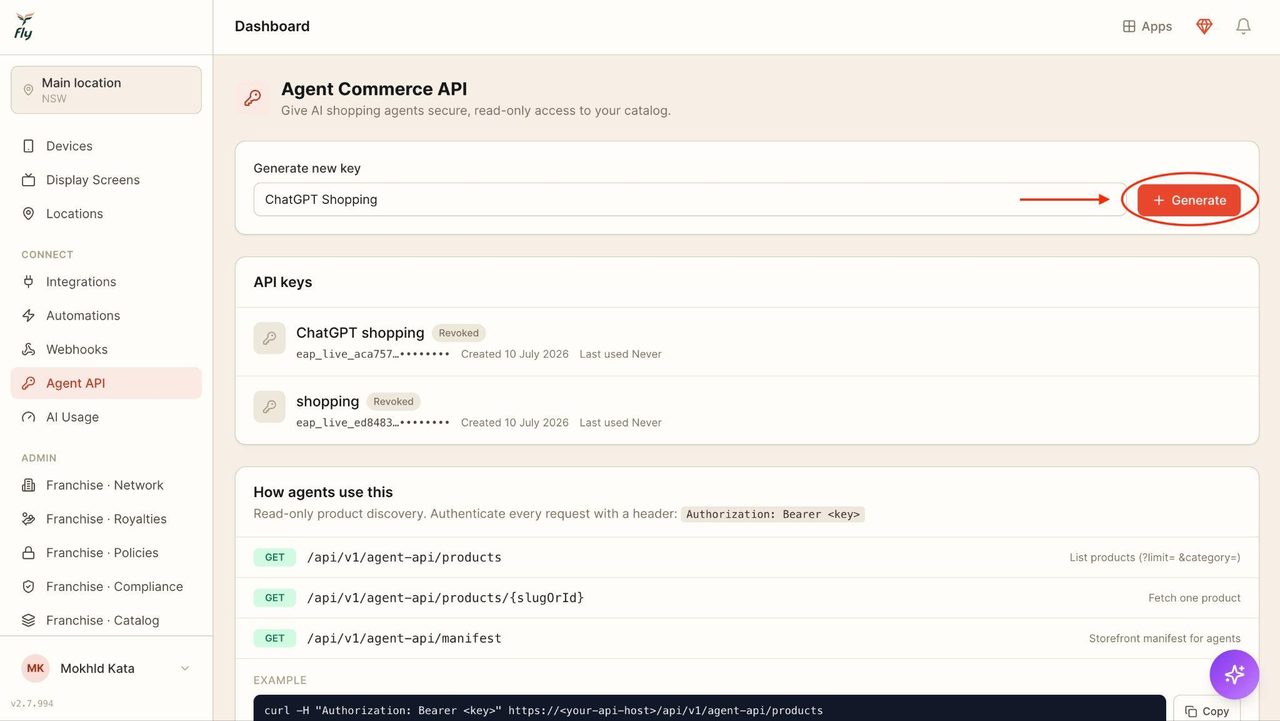
Task: Select the shopping key name
Action: point(327,401)
